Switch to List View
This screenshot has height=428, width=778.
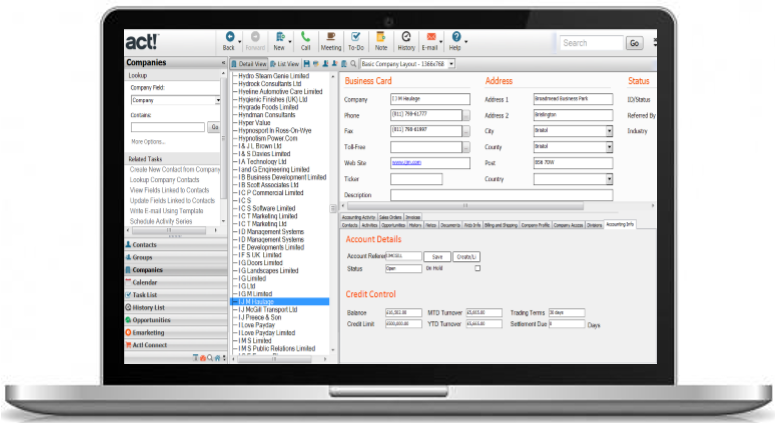285,64
